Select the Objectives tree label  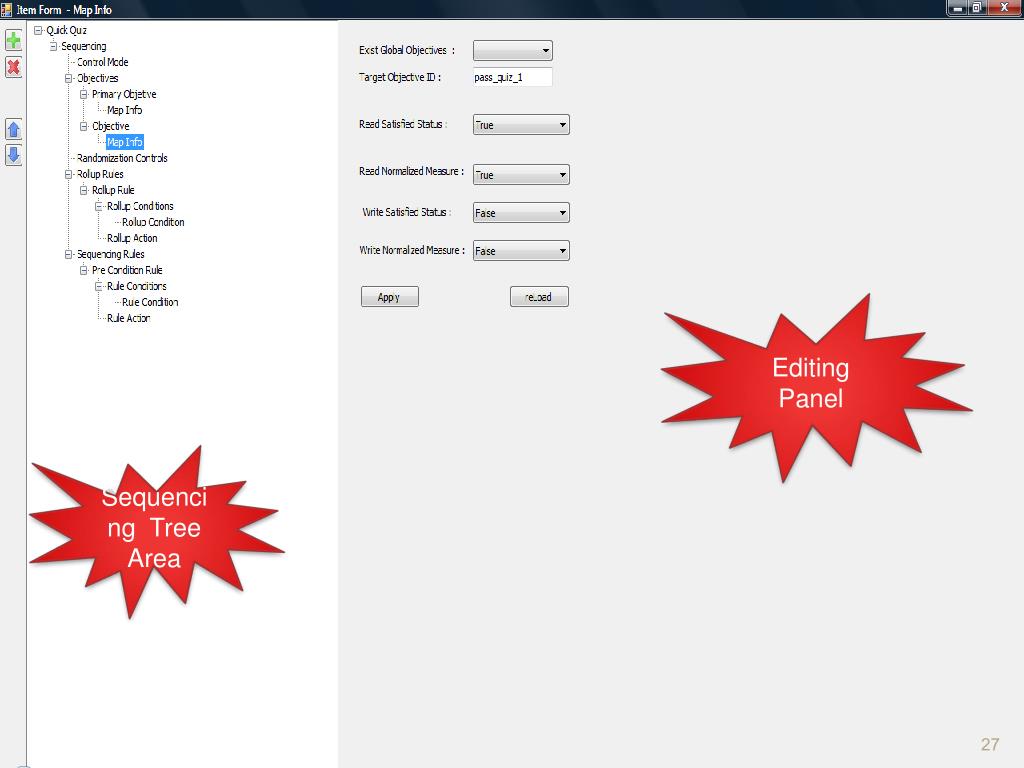click(x=97, y=78)
